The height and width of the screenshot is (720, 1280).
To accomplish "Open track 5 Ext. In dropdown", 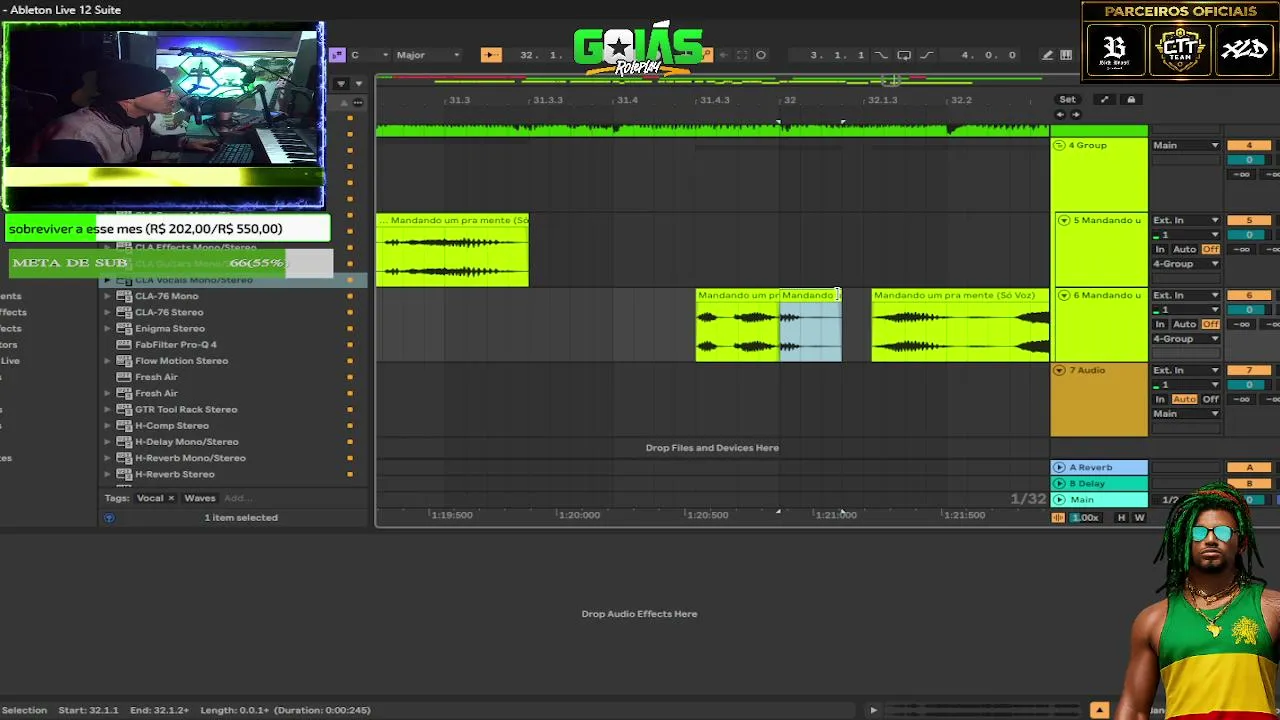I will [x=1186, y=221].
